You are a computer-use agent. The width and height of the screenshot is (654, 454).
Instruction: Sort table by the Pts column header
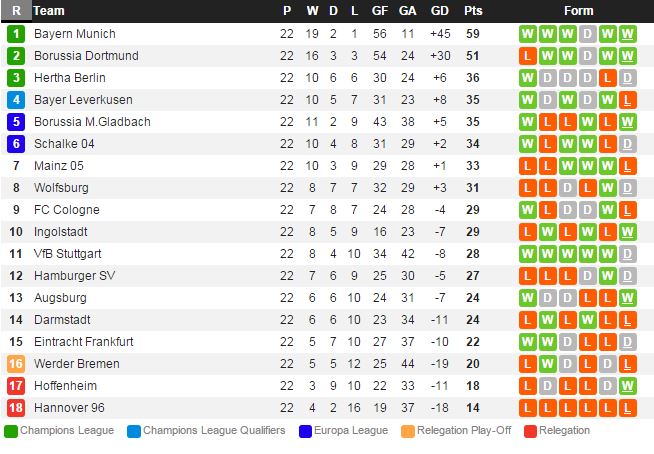[472, 11]
